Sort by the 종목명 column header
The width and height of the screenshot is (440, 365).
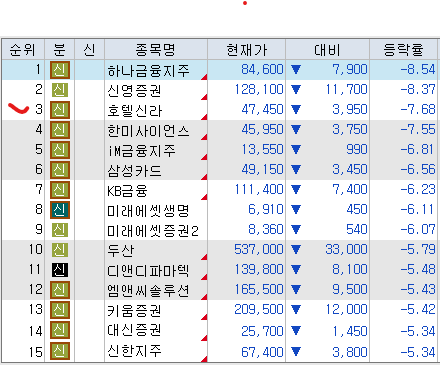[156, 50]
